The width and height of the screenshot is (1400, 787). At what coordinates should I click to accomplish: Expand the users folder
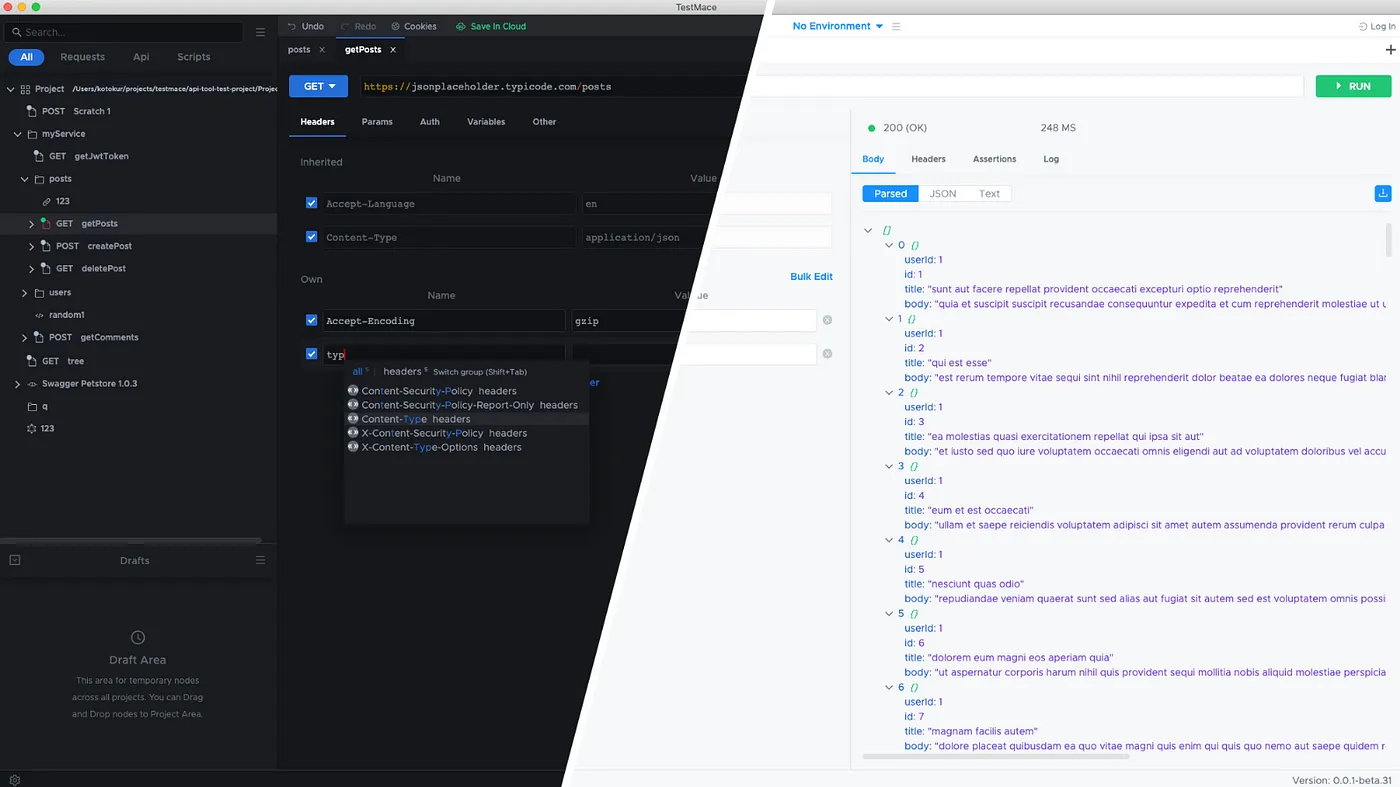point(25,293)
